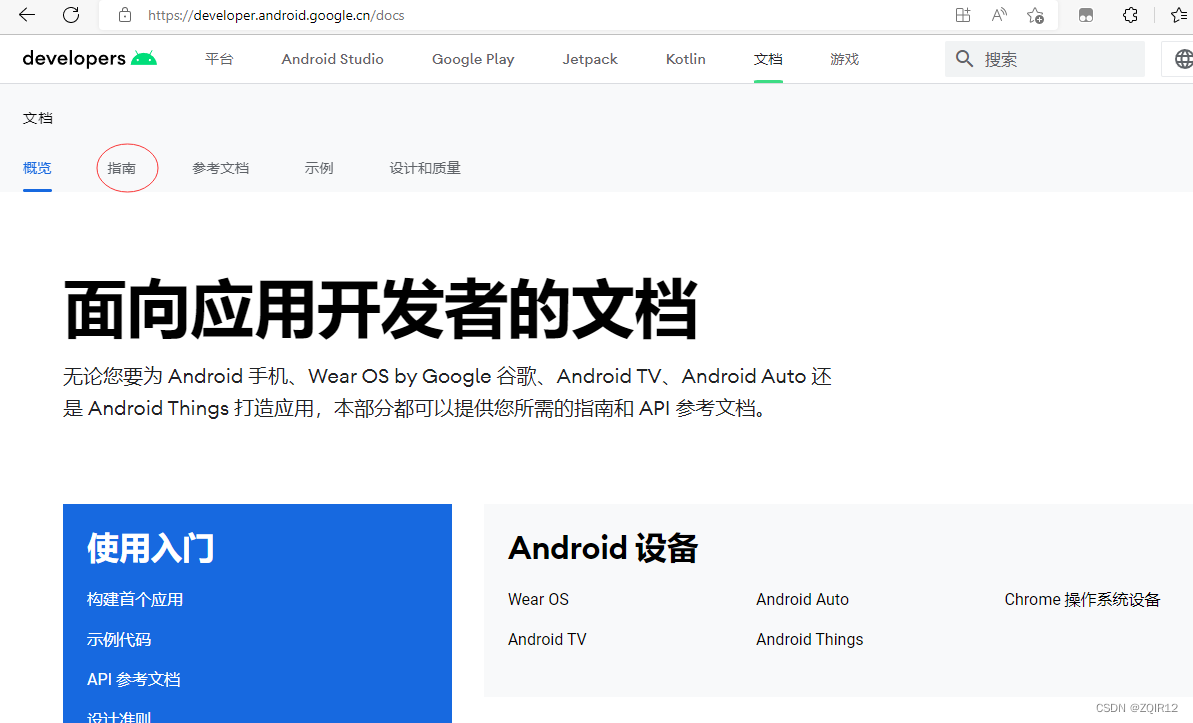The image size is (1193, 723).
Task: Navigate to Google Play section
Action: coord(472,59)
